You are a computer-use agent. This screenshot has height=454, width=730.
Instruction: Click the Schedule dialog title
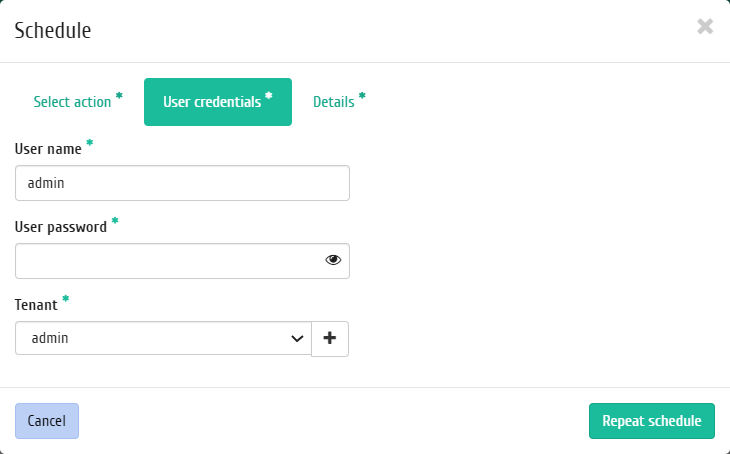tap(53, 30)
